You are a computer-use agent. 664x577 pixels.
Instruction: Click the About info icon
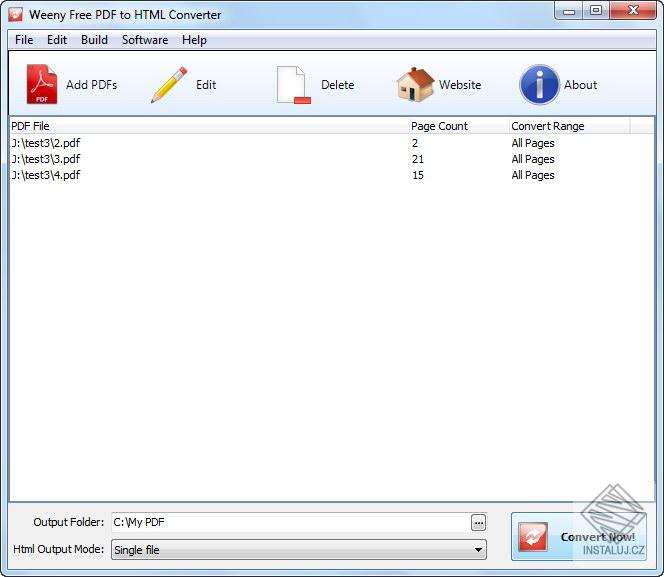pyautogui.click(x=539, y=84)
